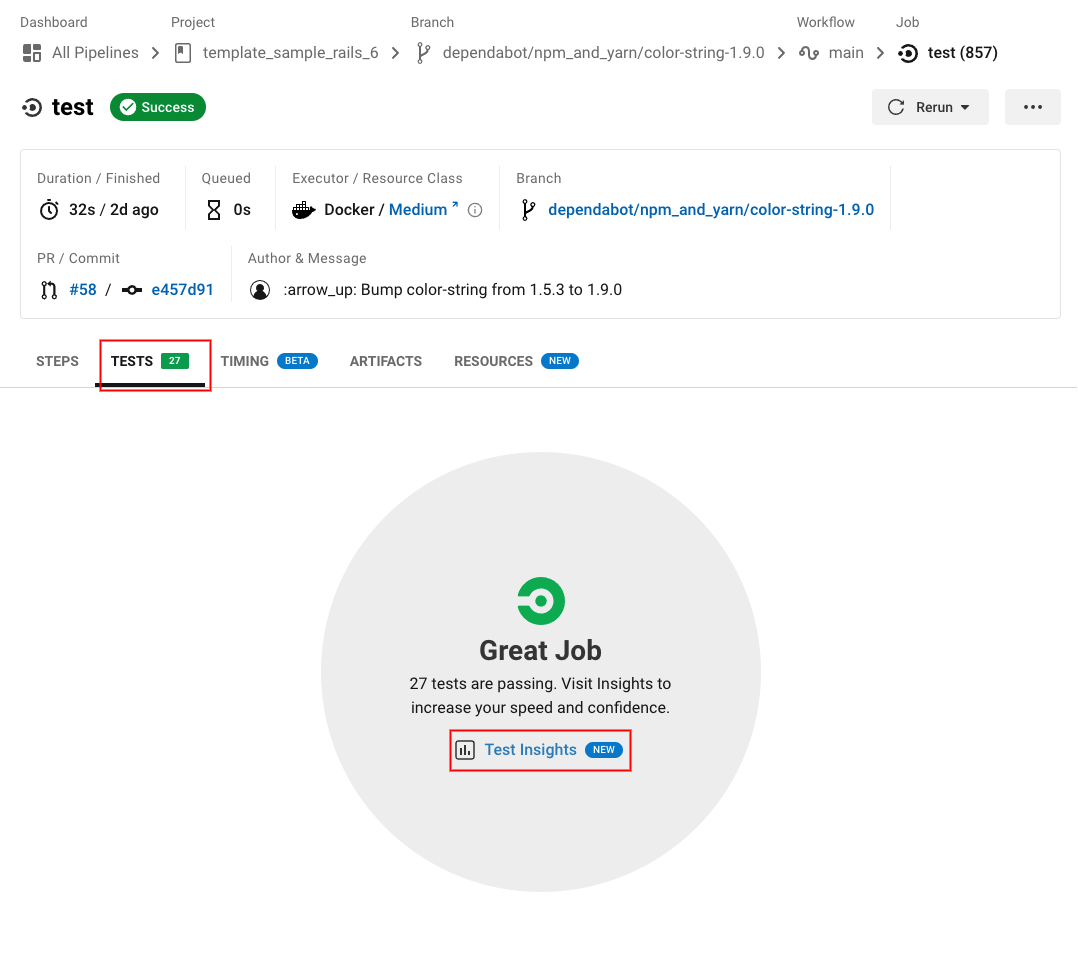Select the commit message text

[x=452, y=290]
